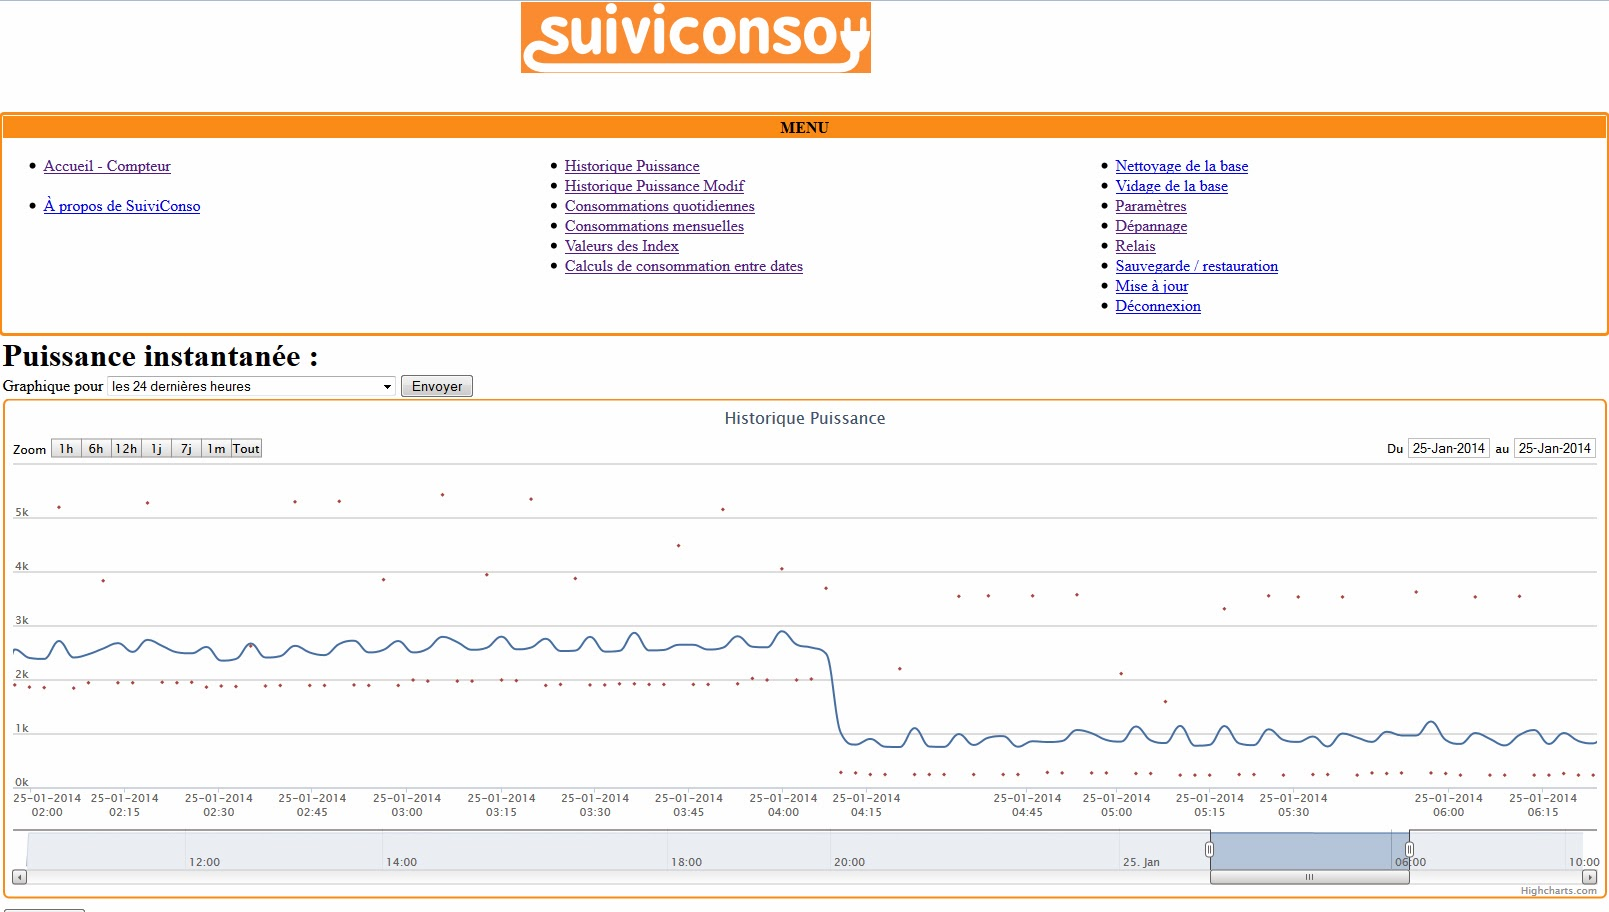Click the SuiviConso logo banner

coord(695,37)
